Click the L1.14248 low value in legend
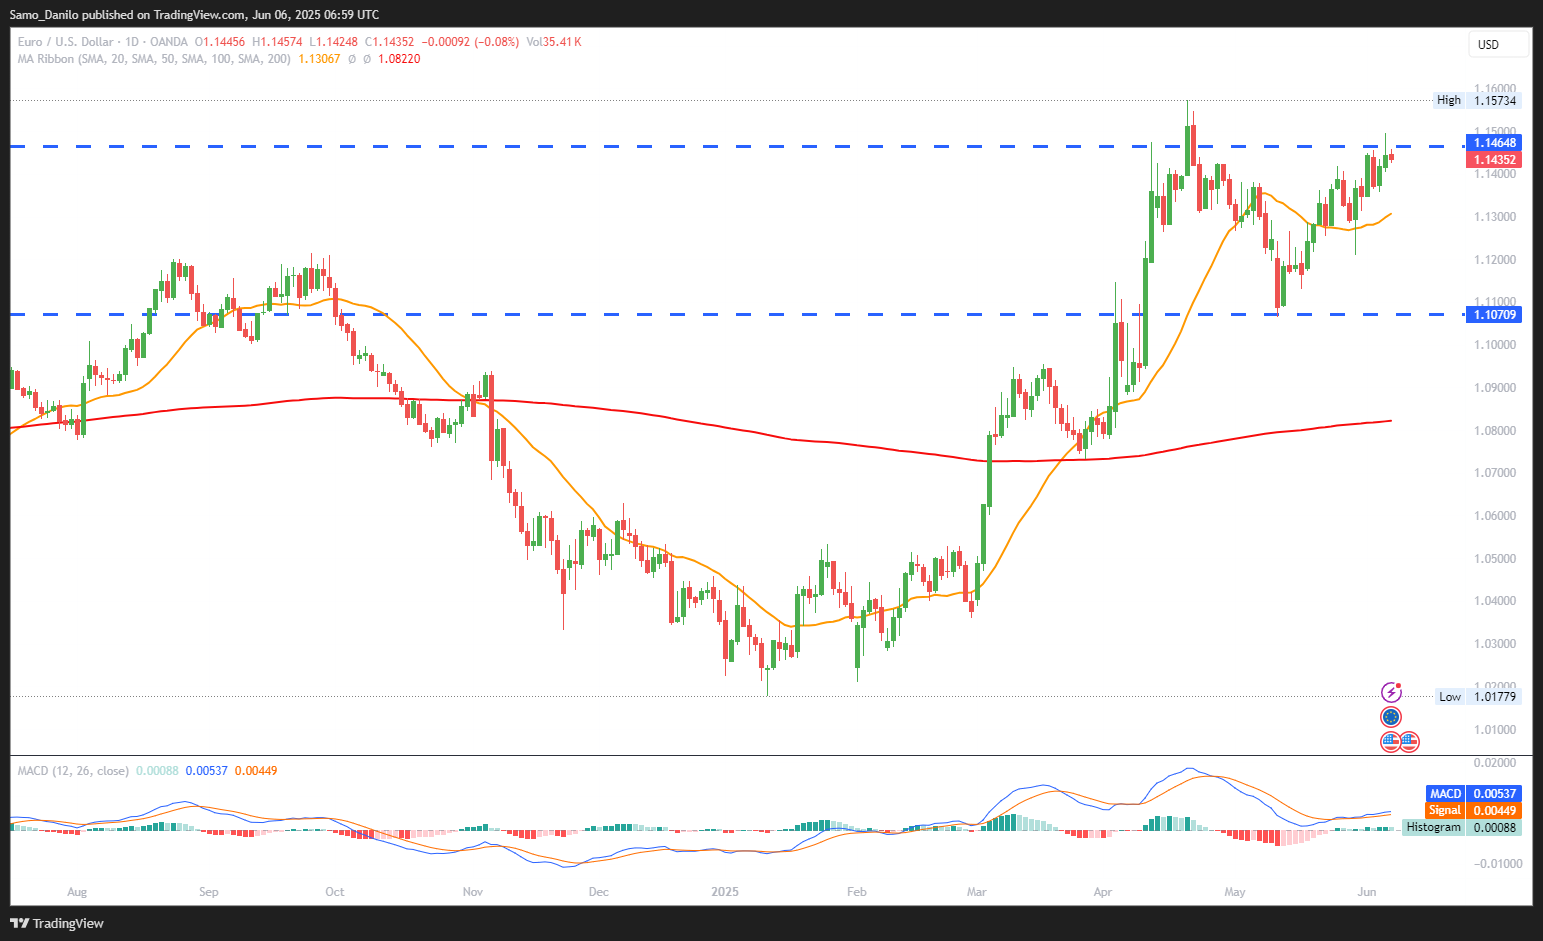The image size is (1543, 941). [x=334, y=42]
